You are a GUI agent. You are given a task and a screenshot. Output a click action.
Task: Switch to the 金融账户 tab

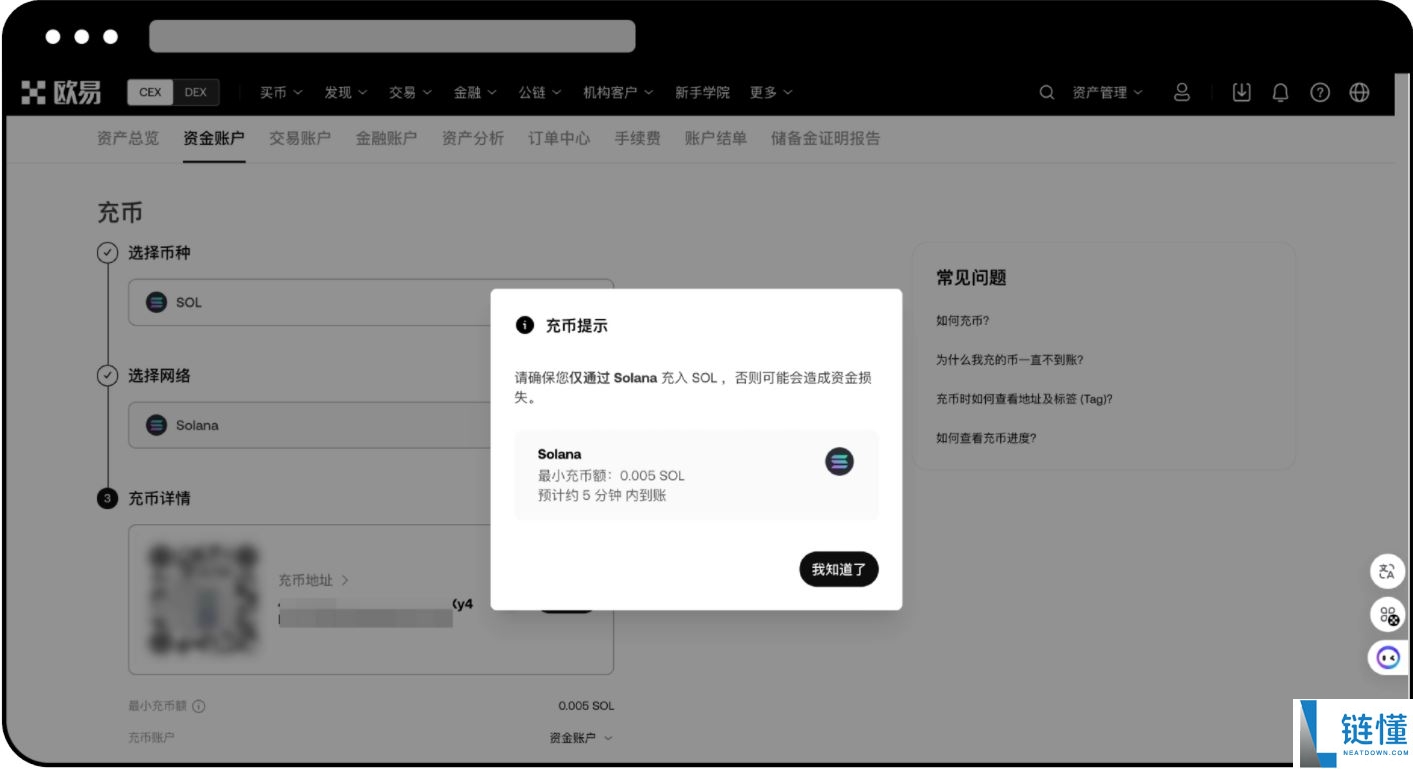click(x=386, y=138)
